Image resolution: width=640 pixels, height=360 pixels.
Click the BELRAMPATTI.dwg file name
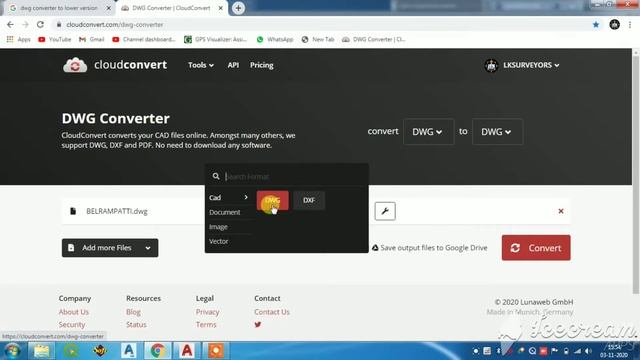(x=117, y=211)
